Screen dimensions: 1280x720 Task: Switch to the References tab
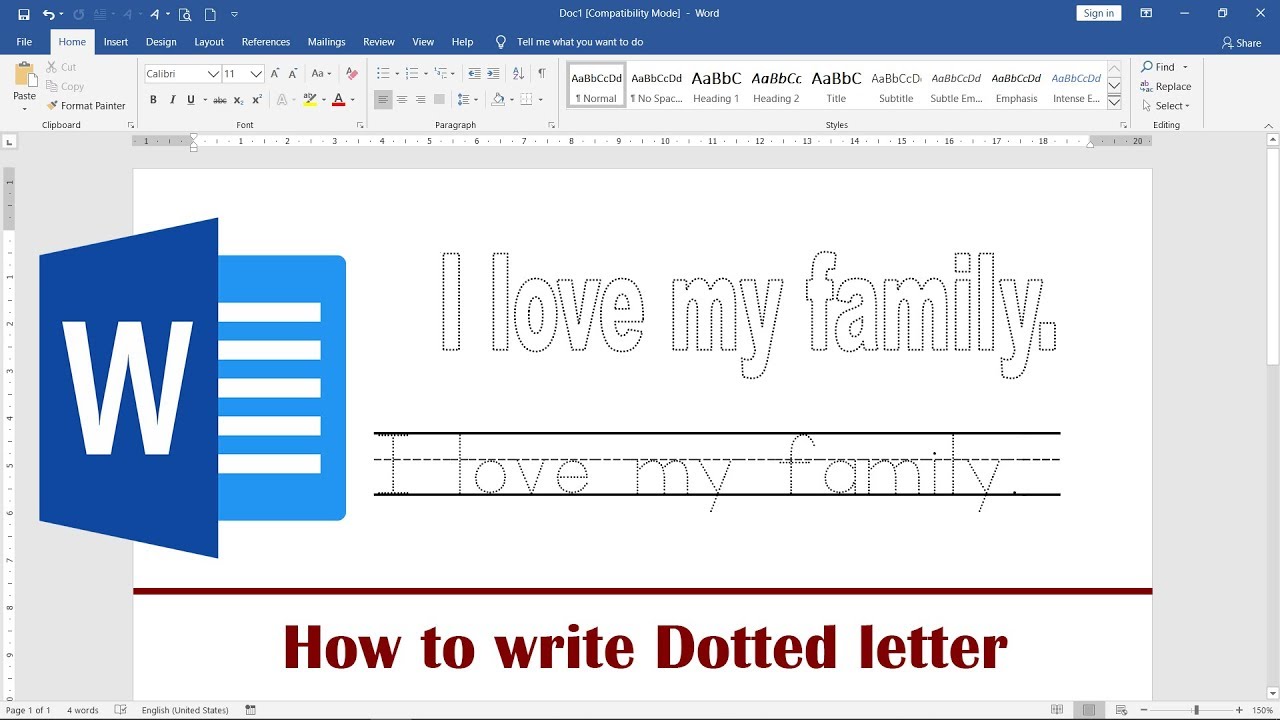coord(266,42)
